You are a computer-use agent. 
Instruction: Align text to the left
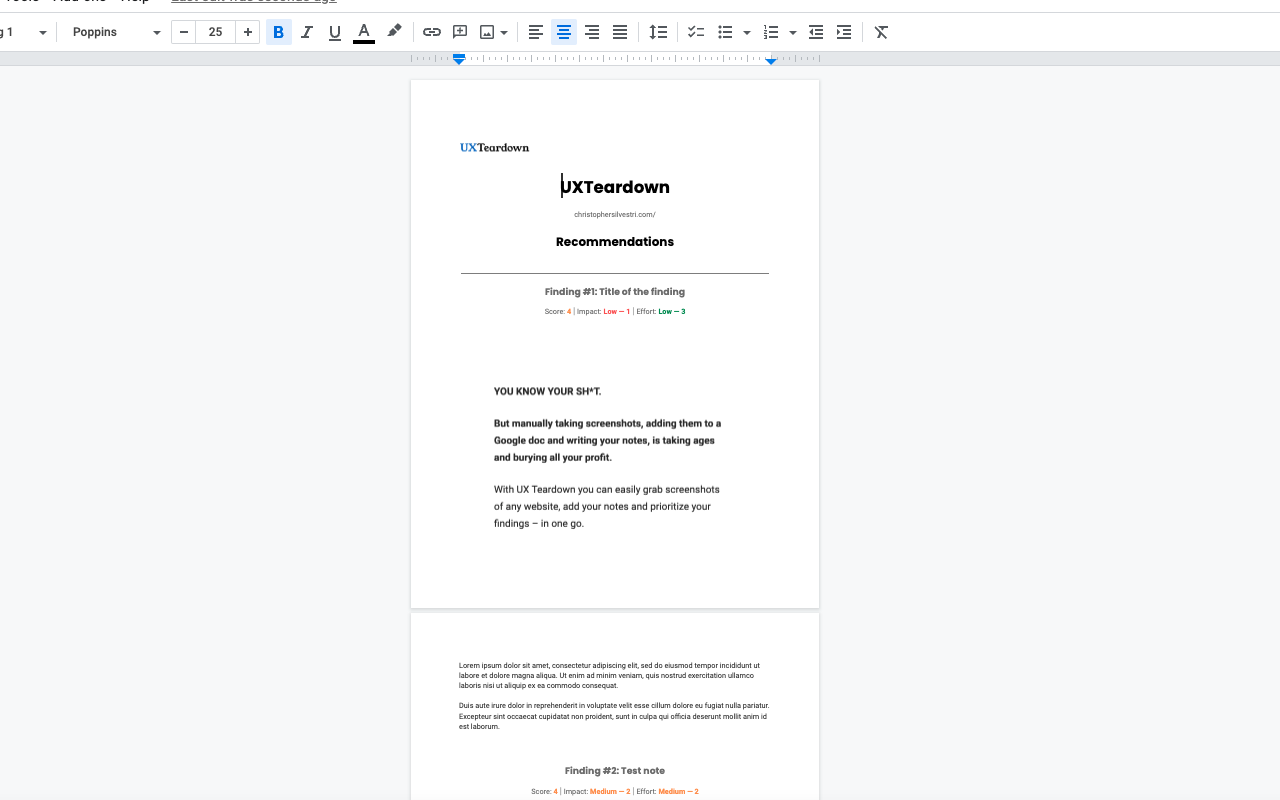(536, 32)
